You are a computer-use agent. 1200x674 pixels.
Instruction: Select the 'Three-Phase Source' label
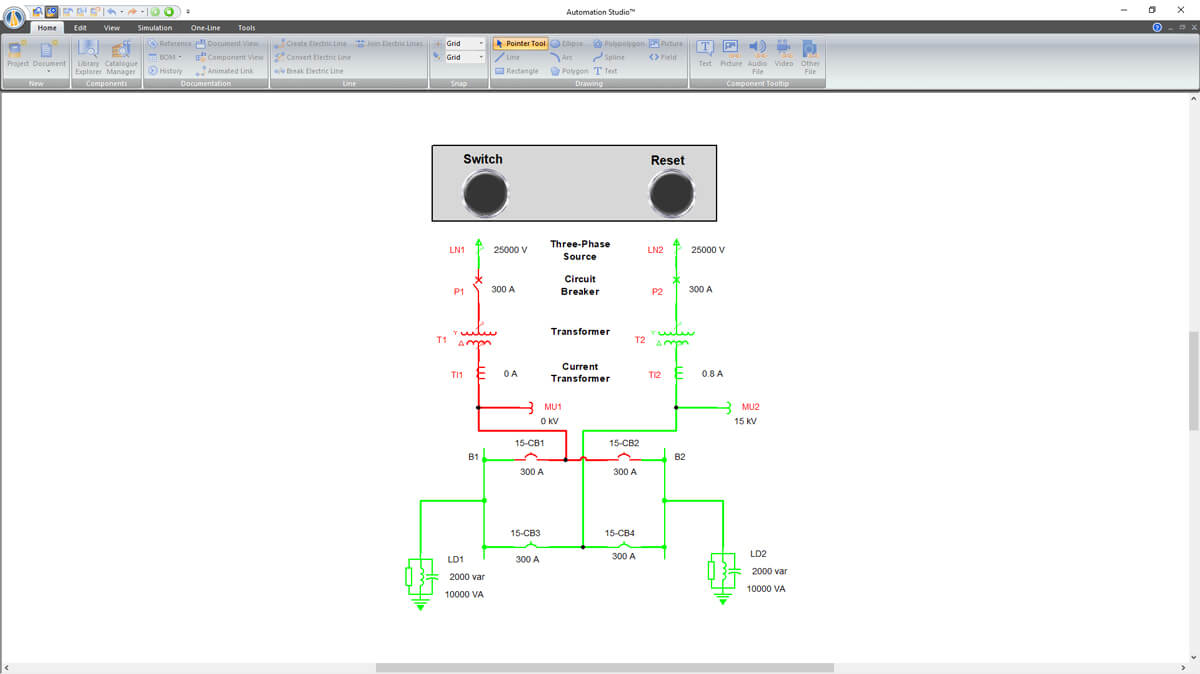580,250
